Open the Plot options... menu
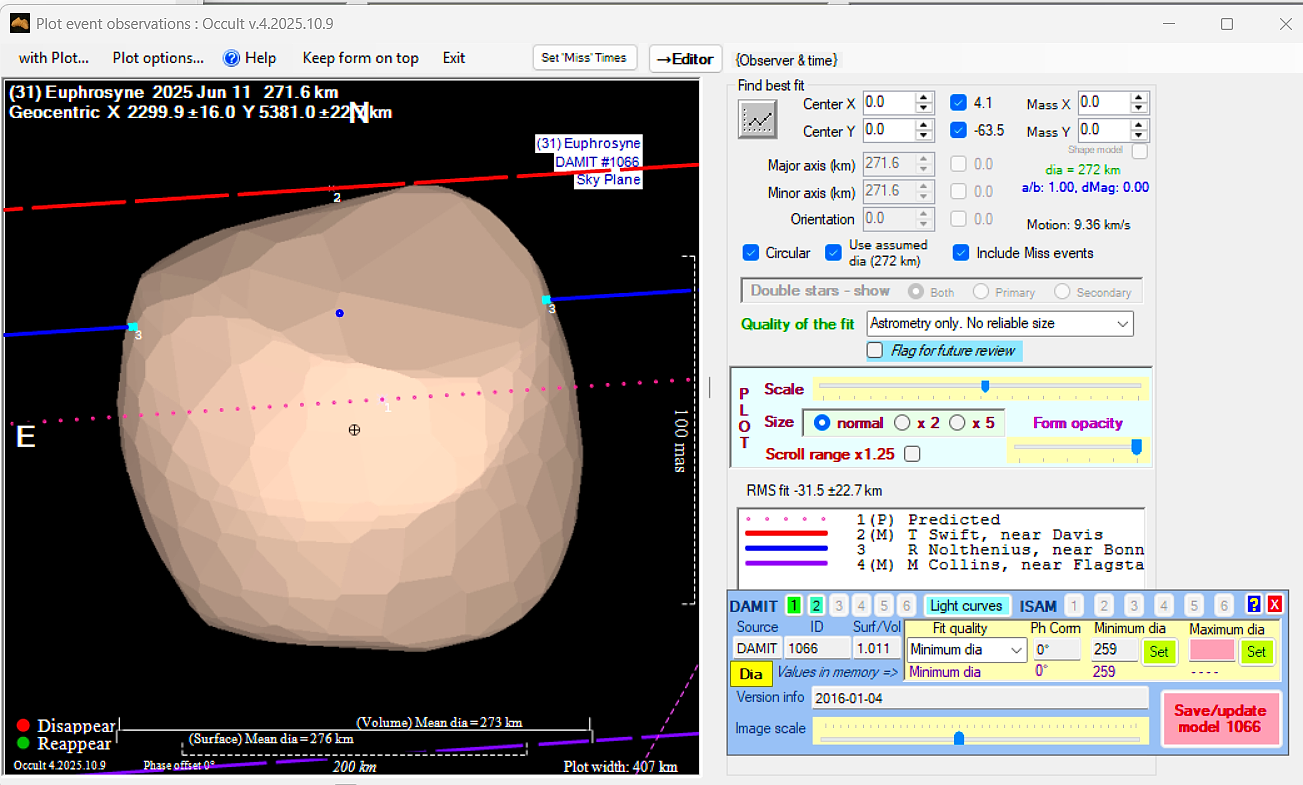 [158, 58]
